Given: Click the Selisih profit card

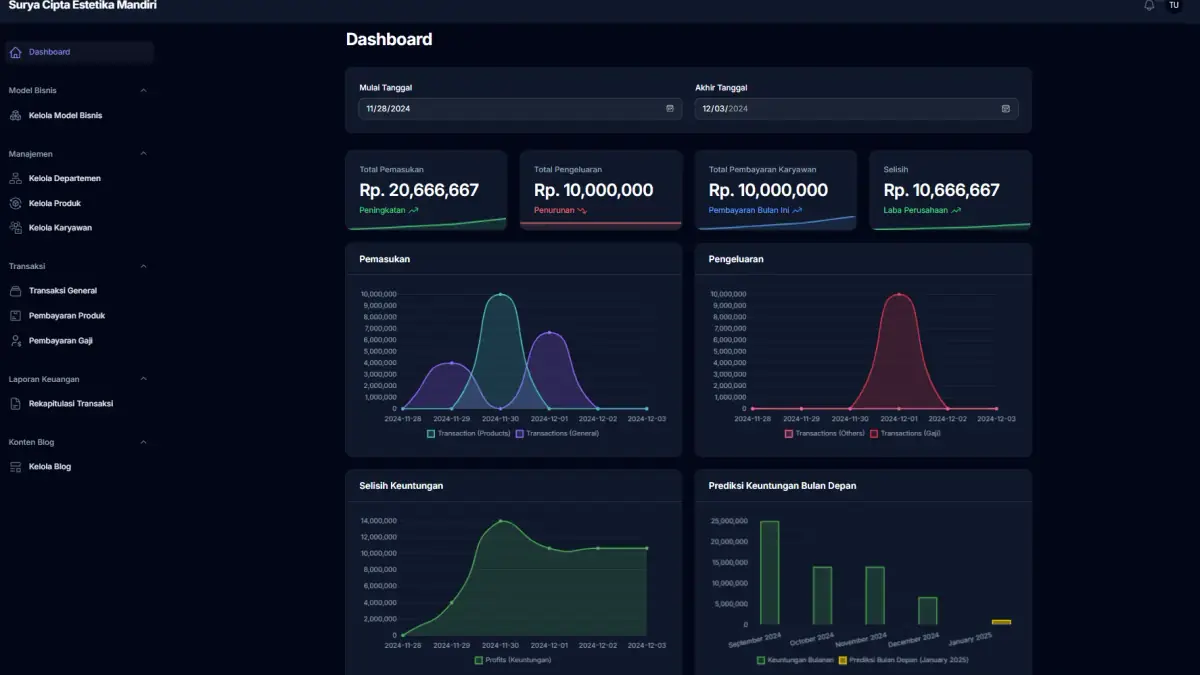Looking at the screenshot, I should pos(950,190).
